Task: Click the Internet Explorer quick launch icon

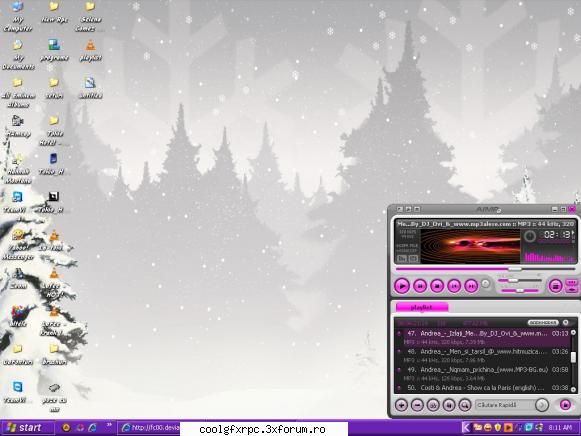Action: pyautogui.click(x=92, y=427)
